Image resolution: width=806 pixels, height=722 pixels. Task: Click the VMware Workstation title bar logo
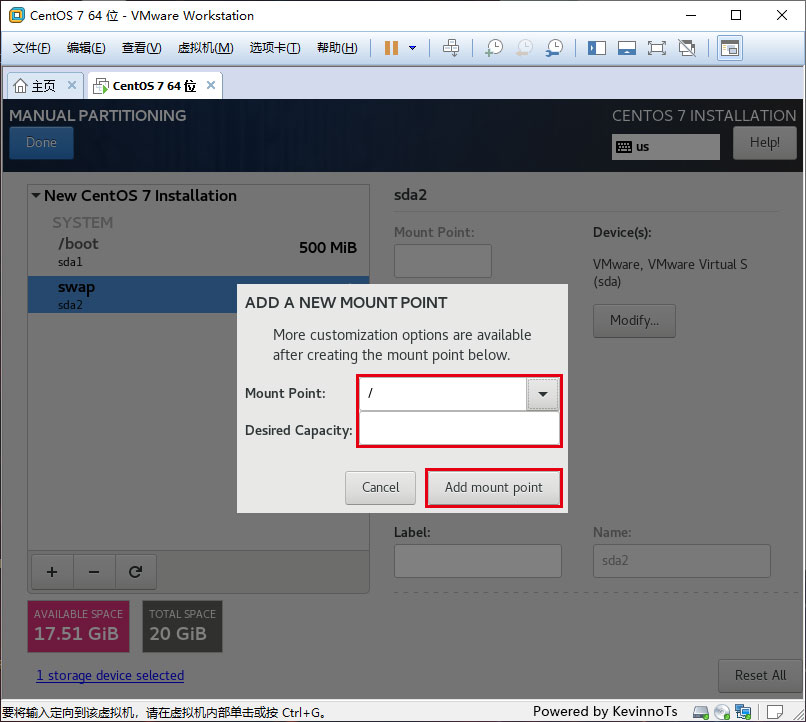coord(16,15)
